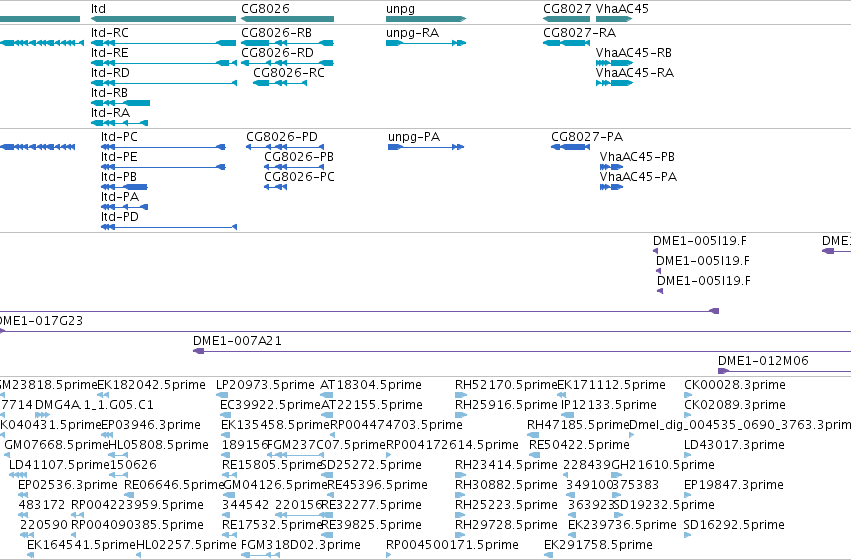Screen dimensions: 851x560
Task: Click EST RH23414.5prime
Action: (x=506, y=466)
